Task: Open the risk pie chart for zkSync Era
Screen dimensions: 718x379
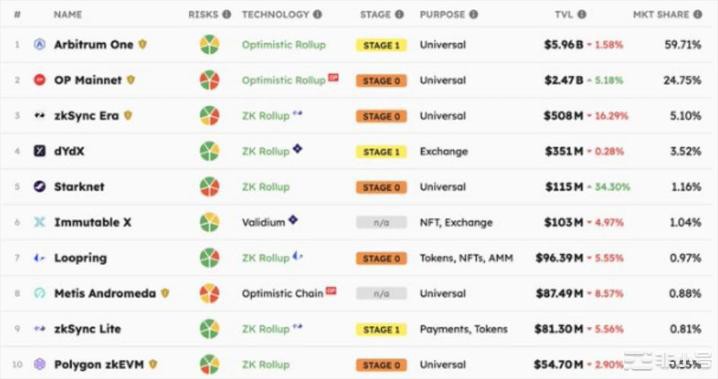Action: 209,116
